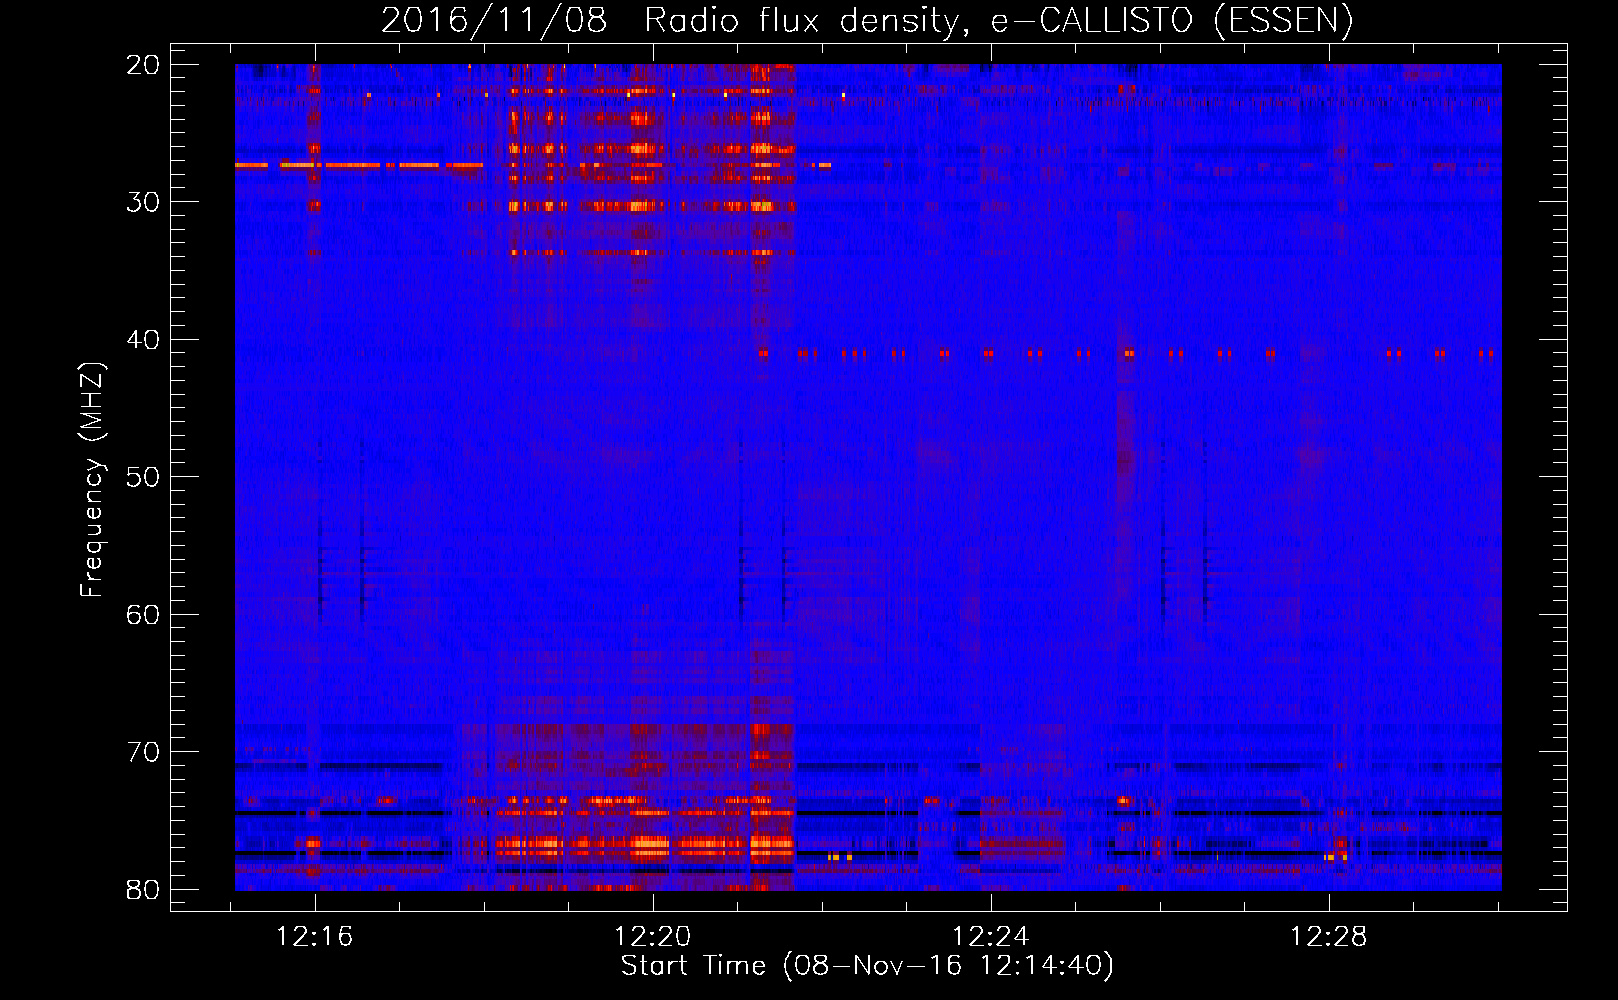Click the '12:24' time tick label
The width and height of the screenshot is (1618, 1000).
[x=991, y=937]
